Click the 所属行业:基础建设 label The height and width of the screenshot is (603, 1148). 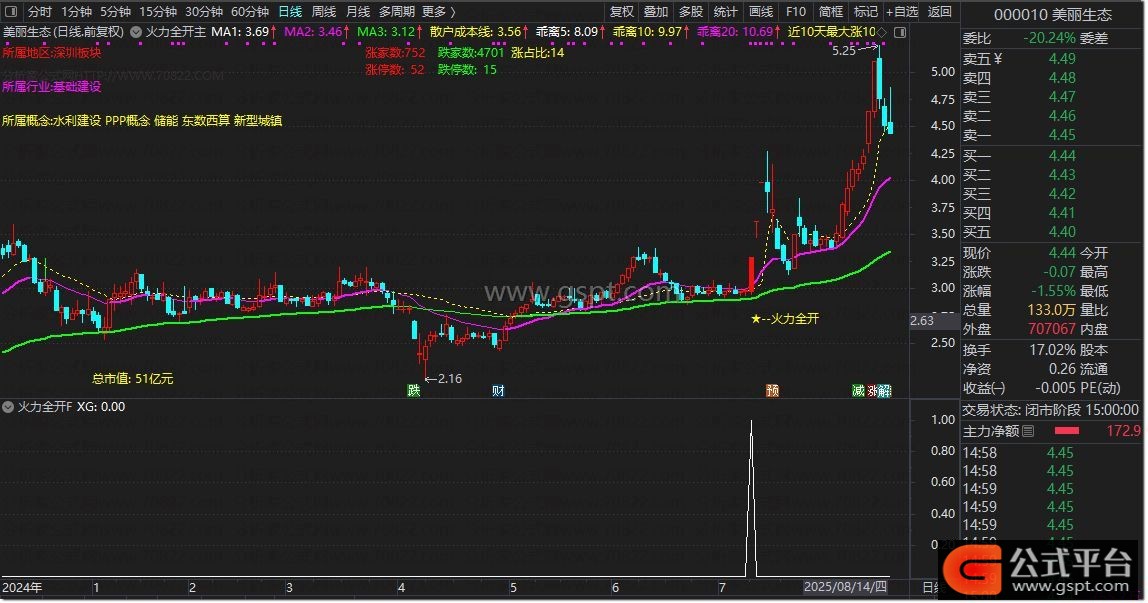(52, 86)
